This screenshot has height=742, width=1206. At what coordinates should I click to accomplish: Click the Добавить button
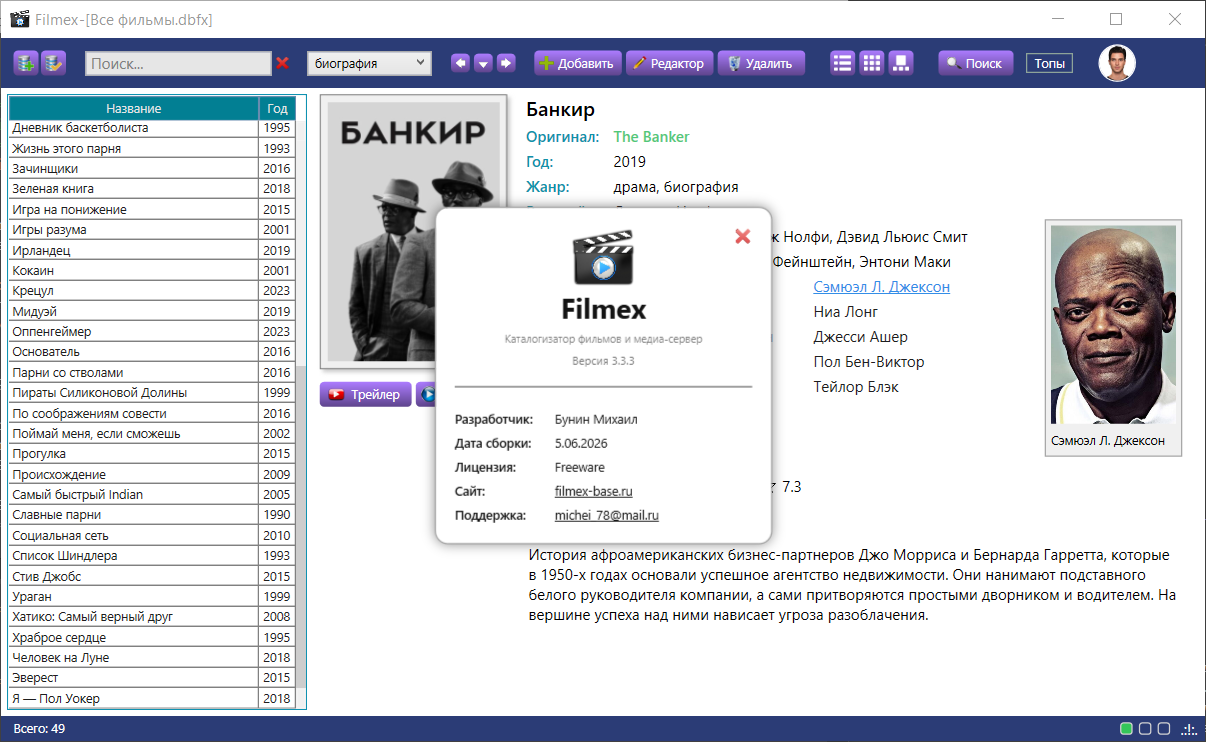(578, 63)
